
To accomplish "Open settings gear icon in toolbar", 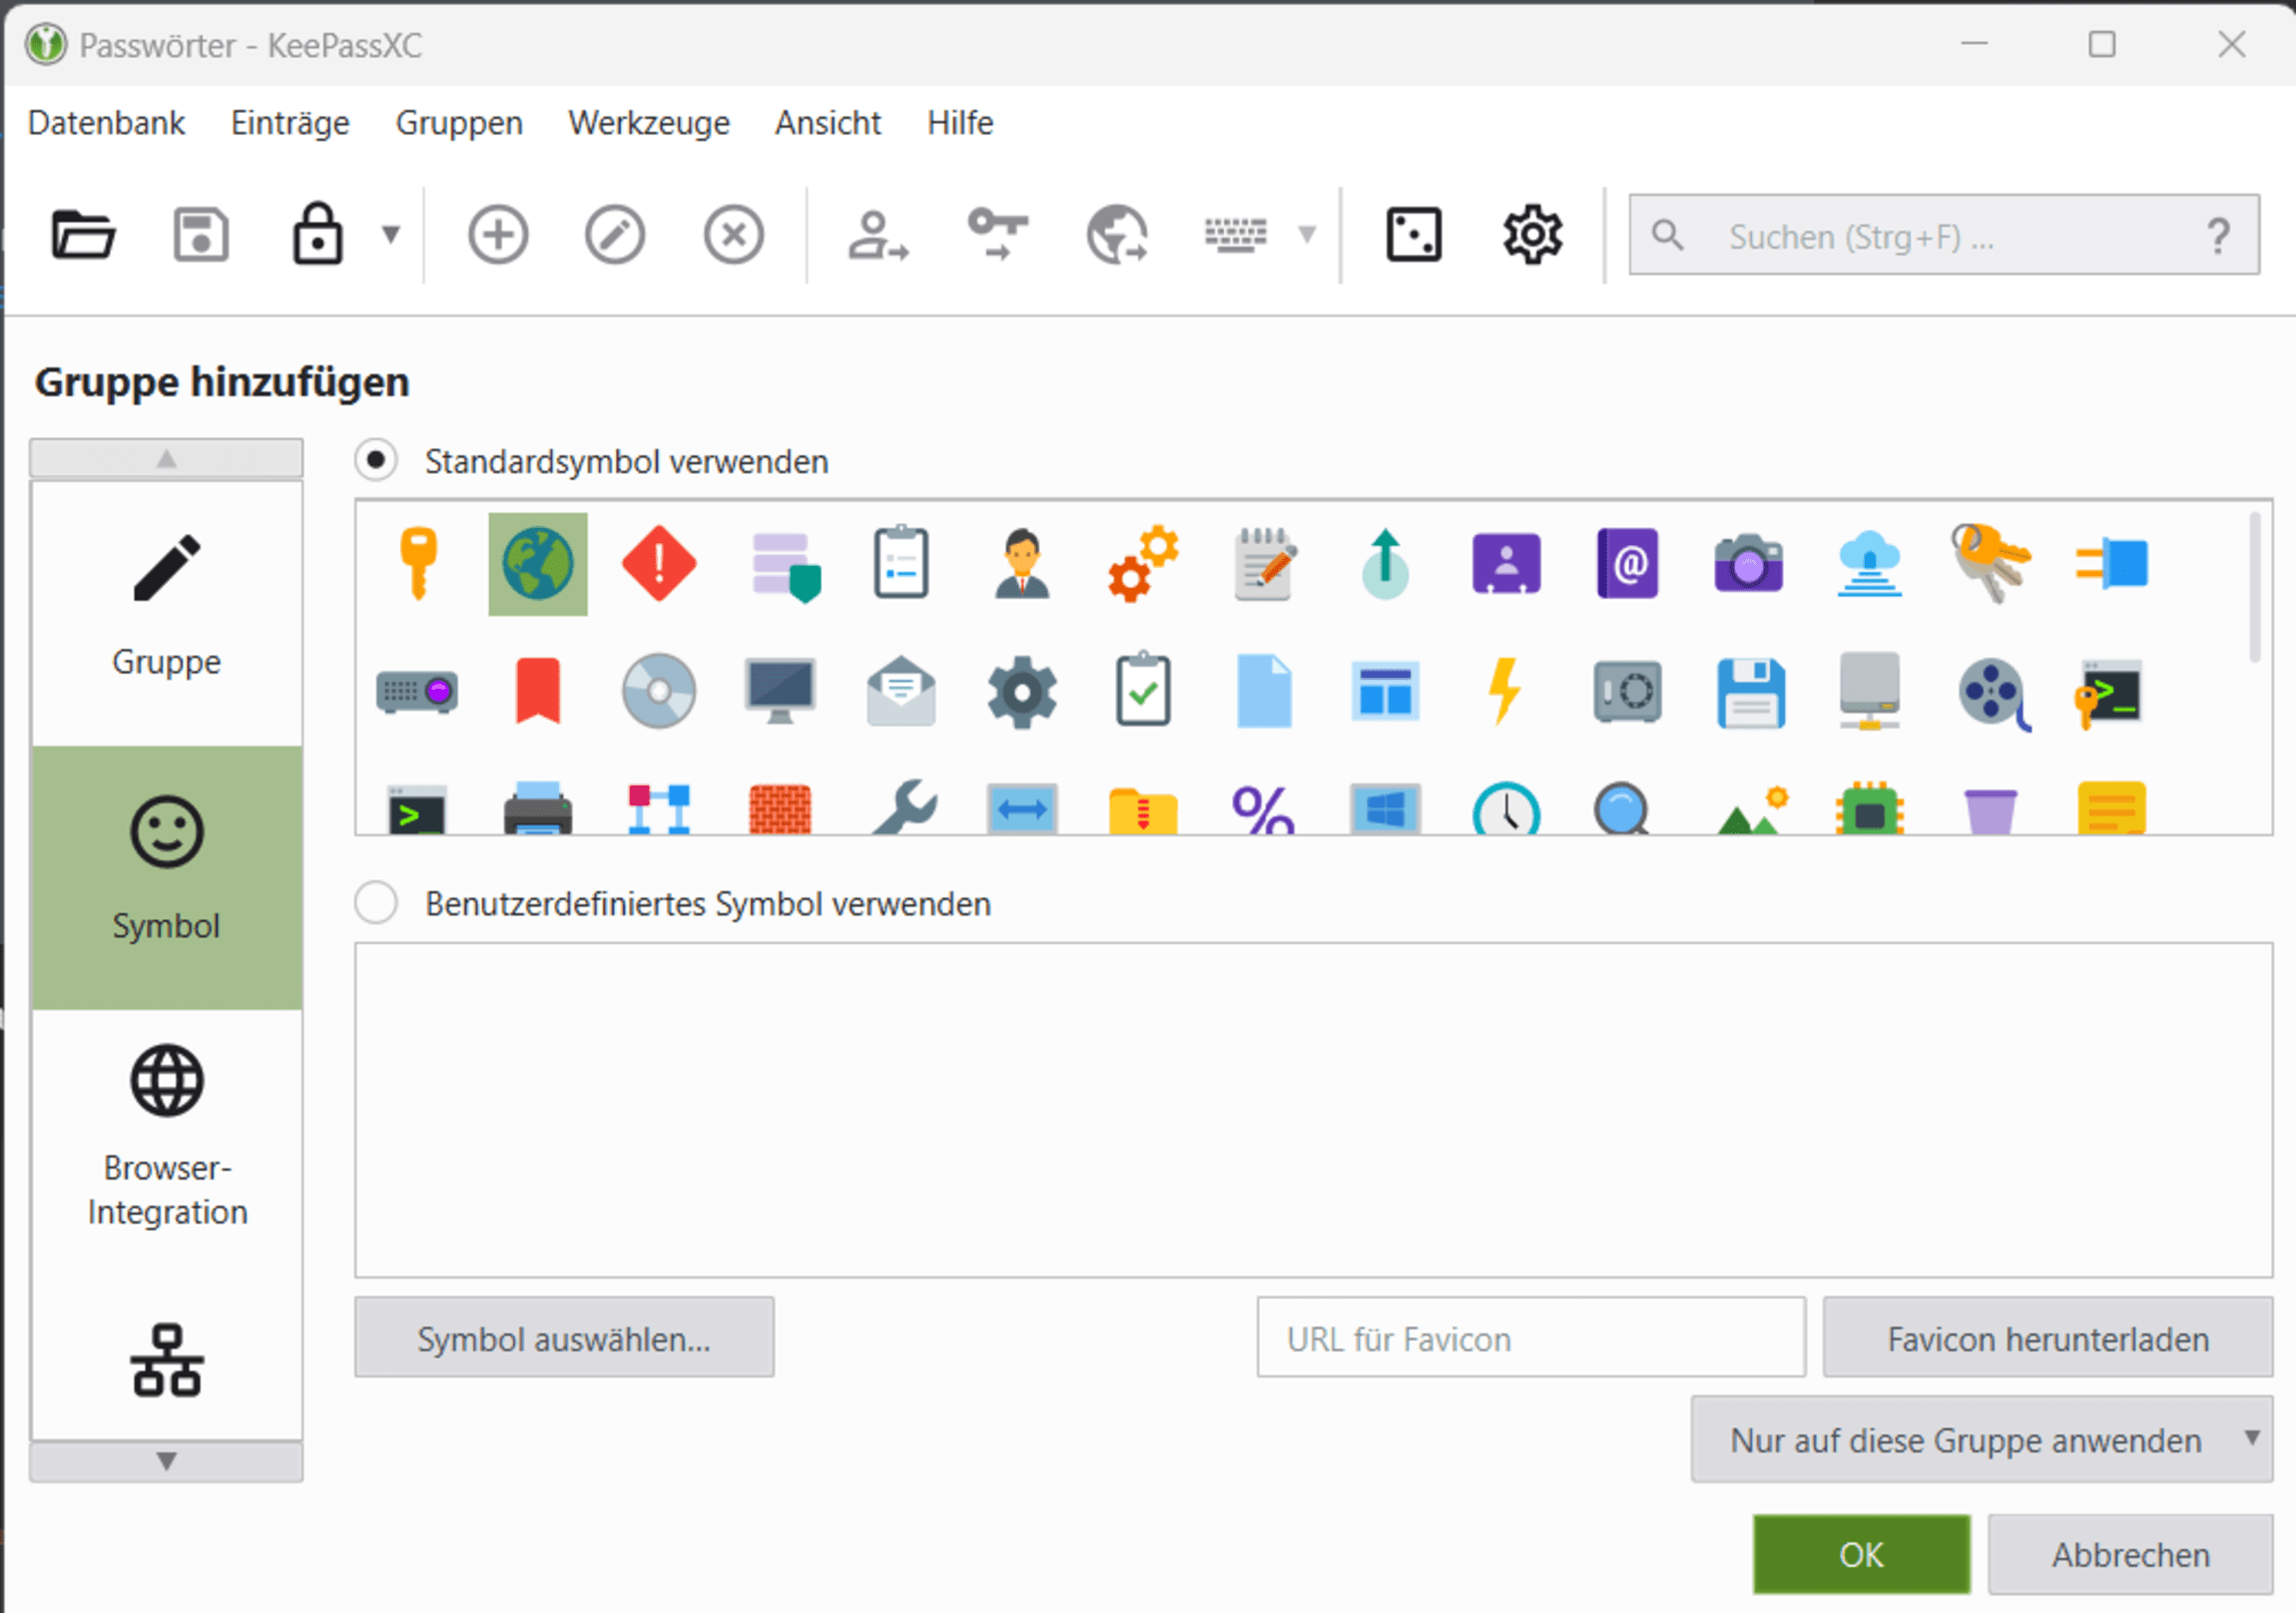I will pos(1532,236).
